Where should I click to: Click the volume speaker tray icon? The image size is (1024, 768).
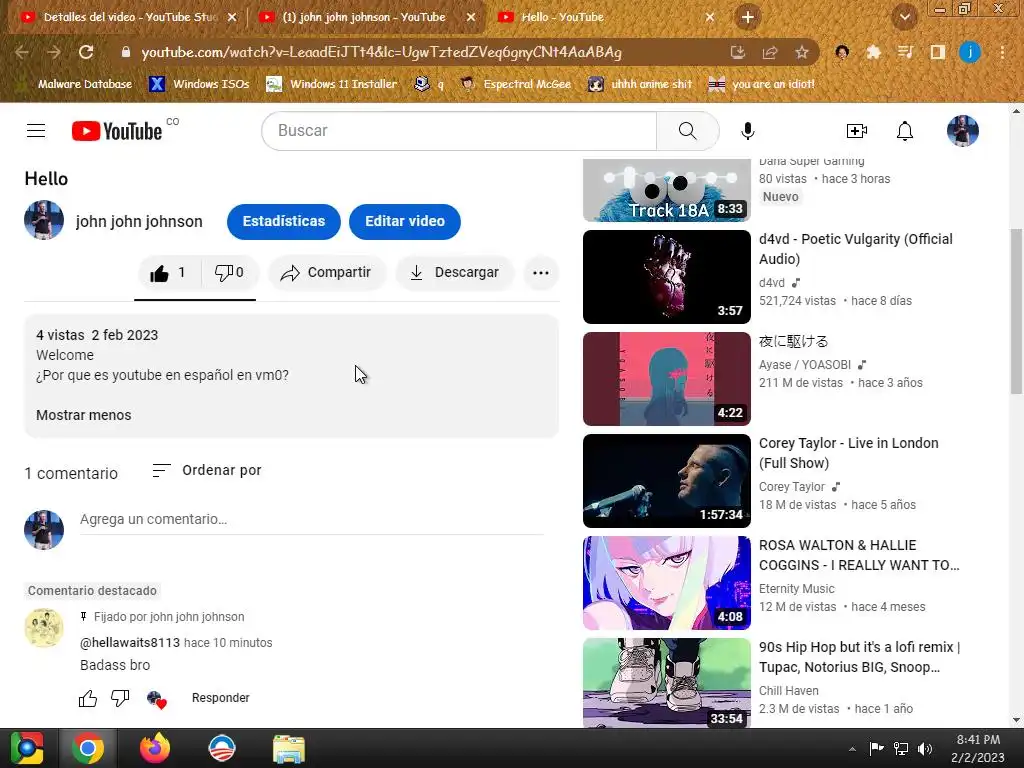tap(925, 748)
